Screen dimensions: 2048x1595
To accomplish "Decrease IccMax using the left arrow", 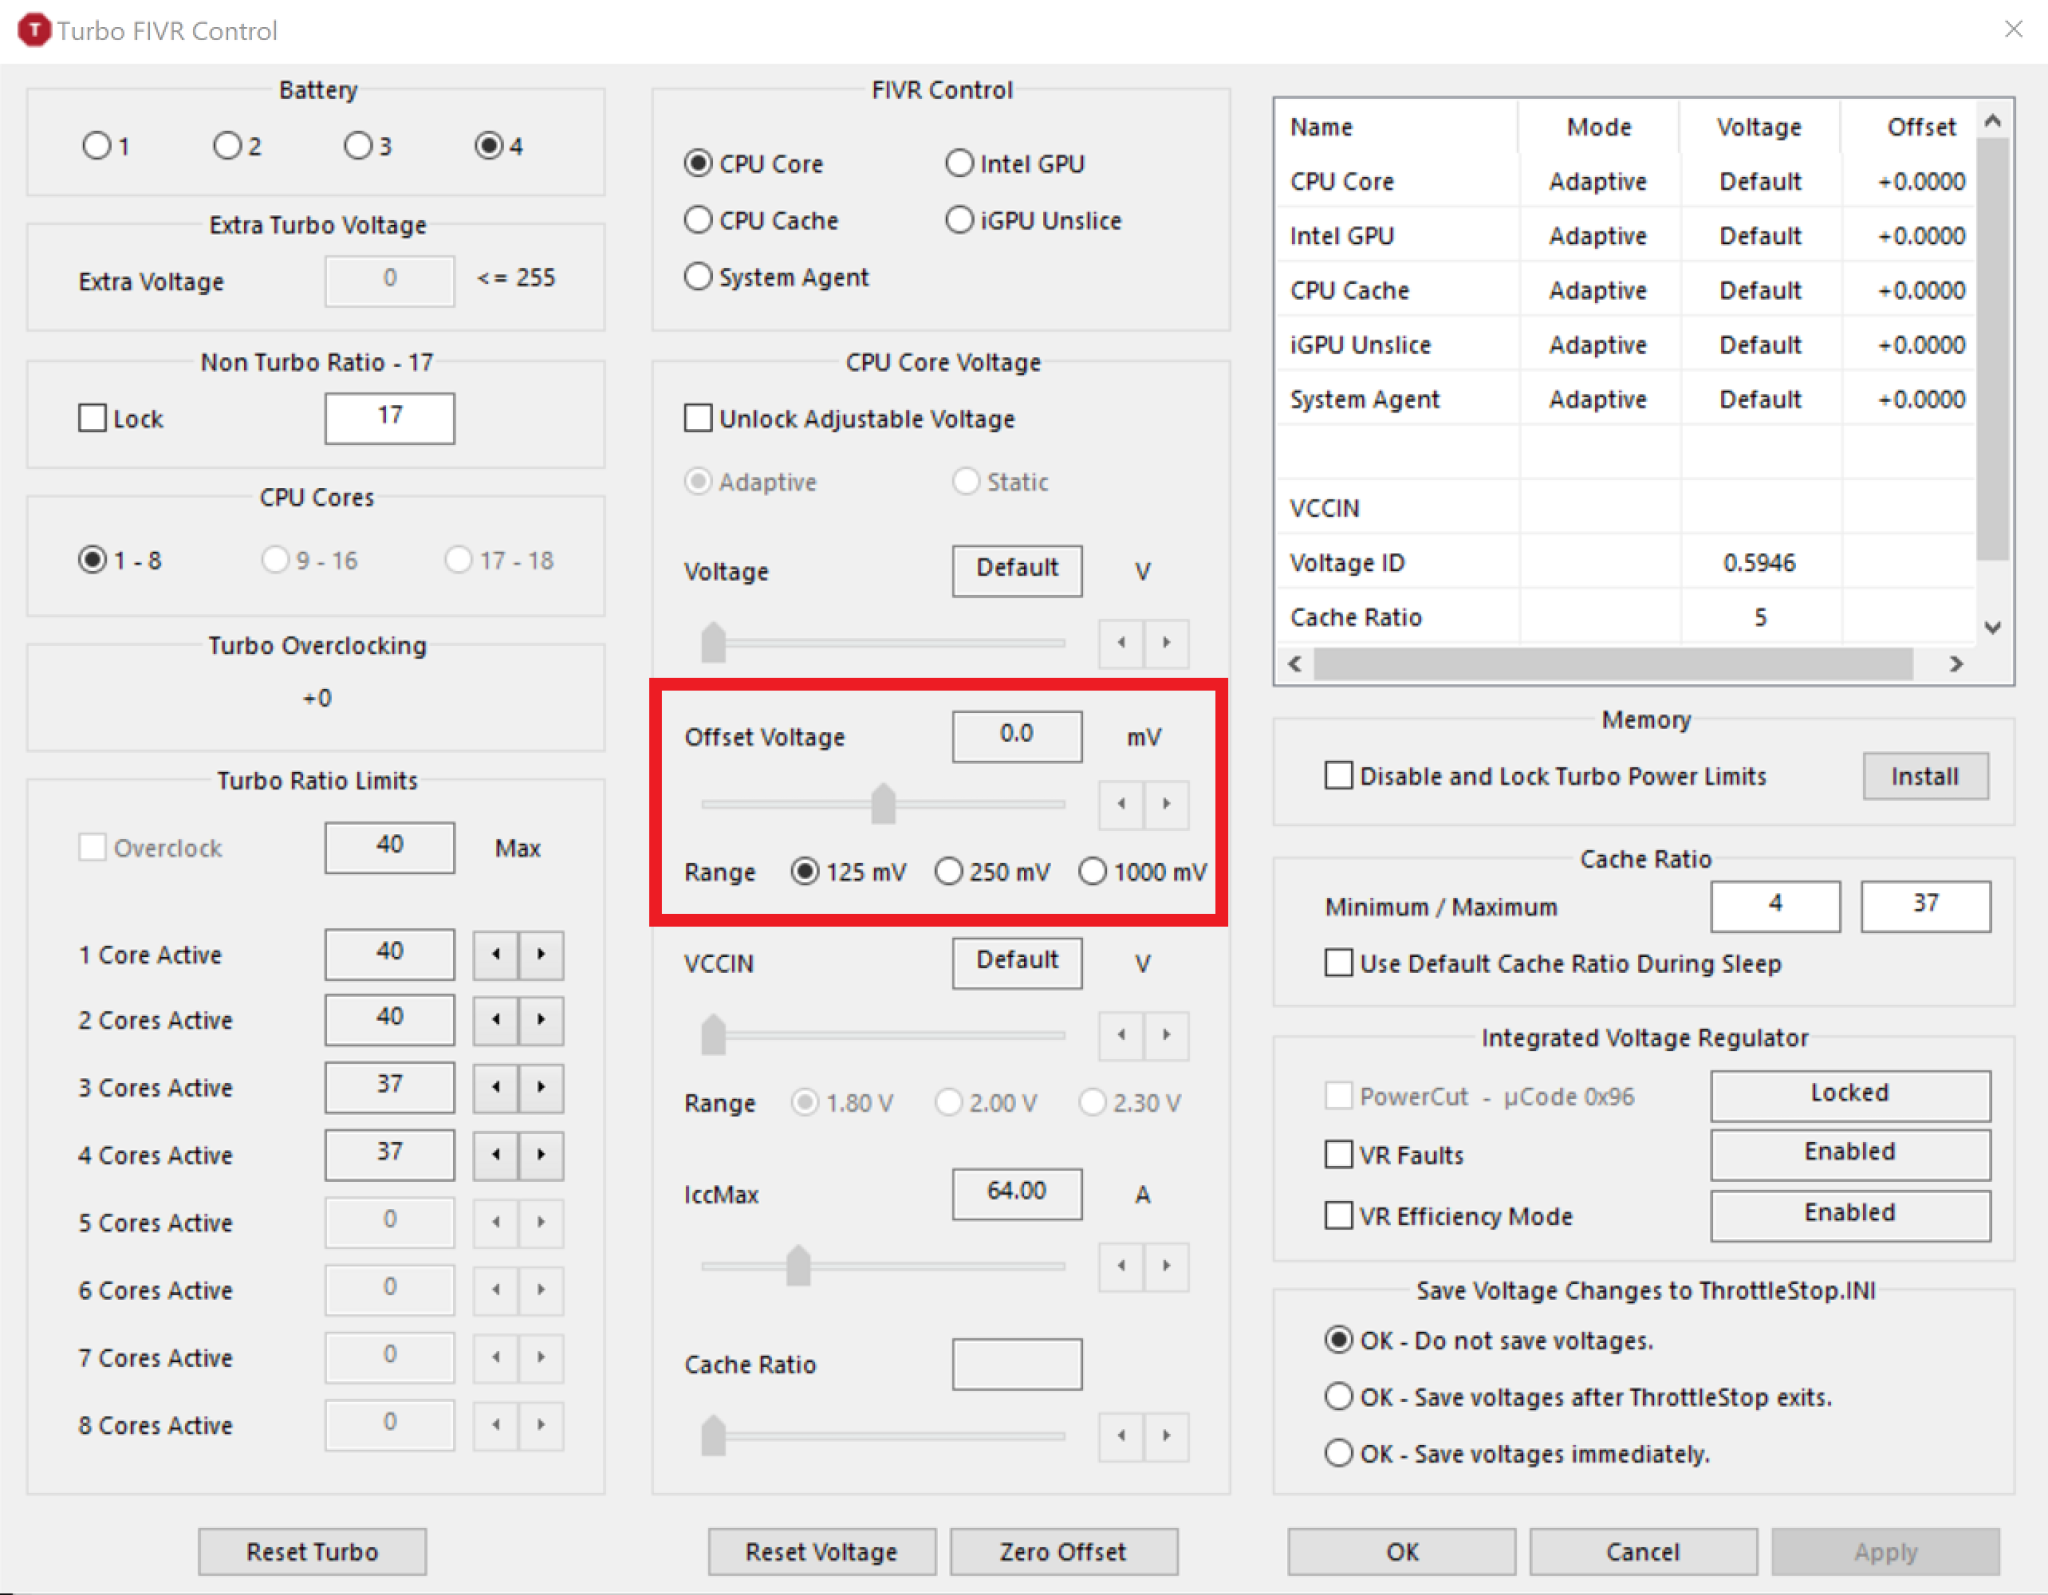I will [1120, 1266].
